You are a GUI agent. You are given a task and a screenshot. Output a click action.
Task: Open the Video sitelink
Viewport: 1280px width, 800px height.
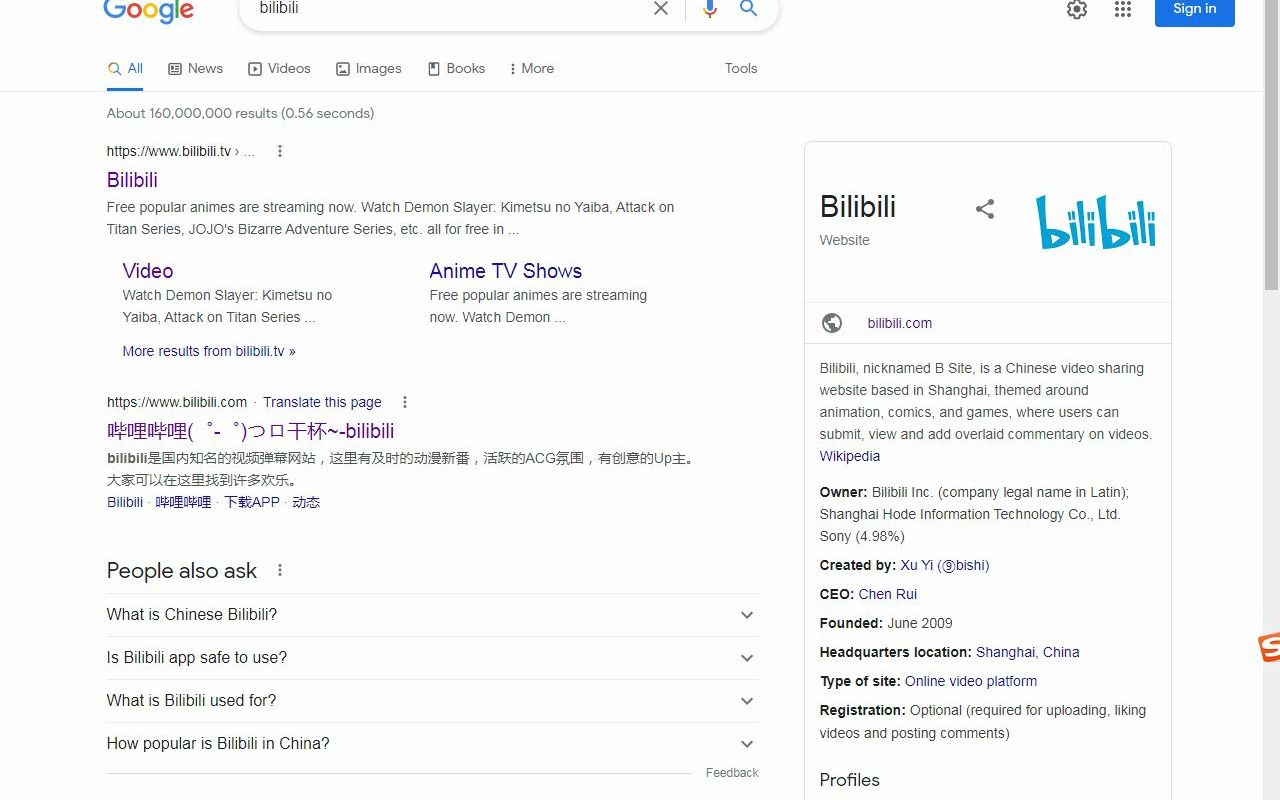click(x=148, y=271)
